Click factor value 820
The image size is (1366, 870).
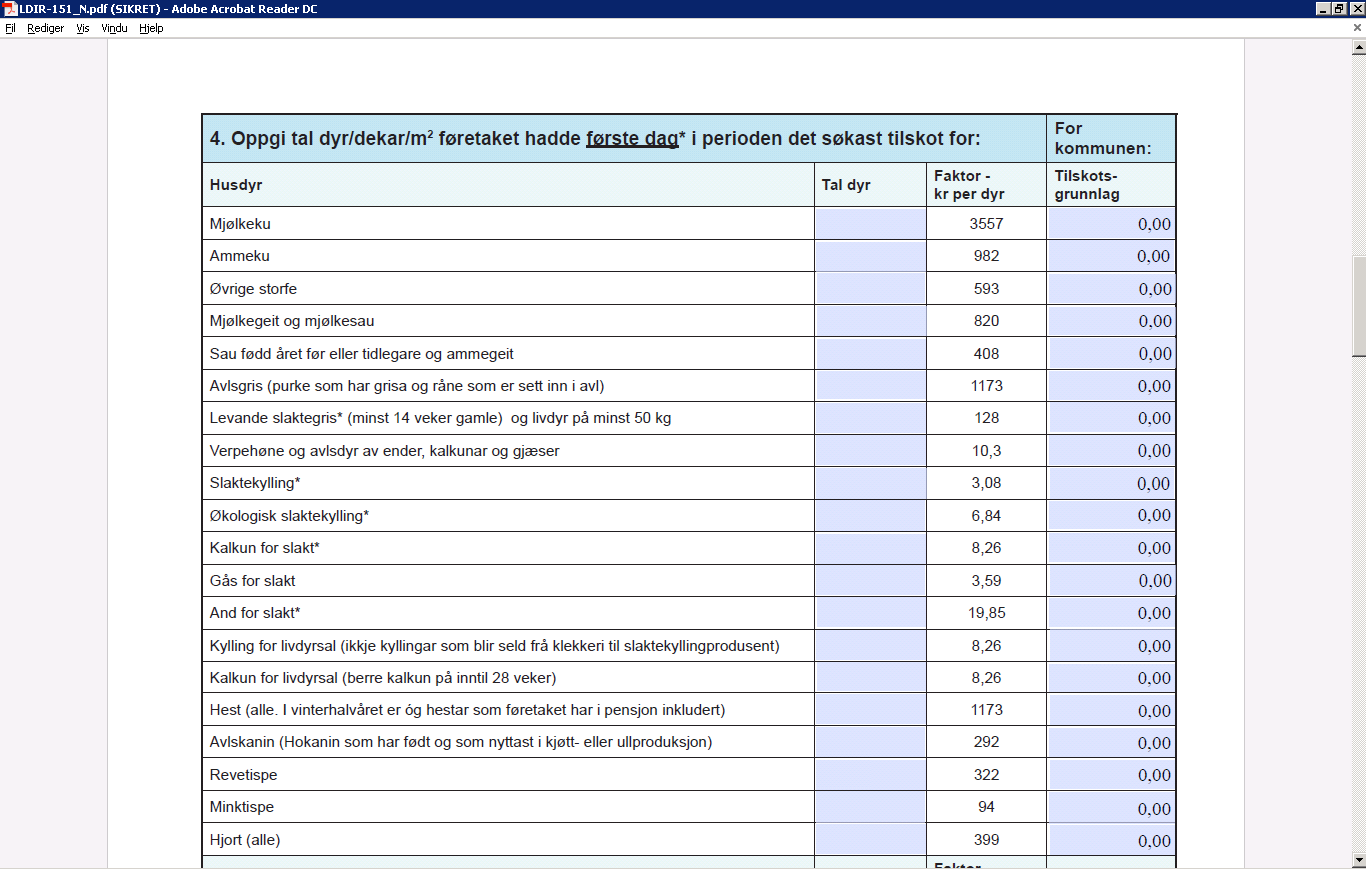986,321
